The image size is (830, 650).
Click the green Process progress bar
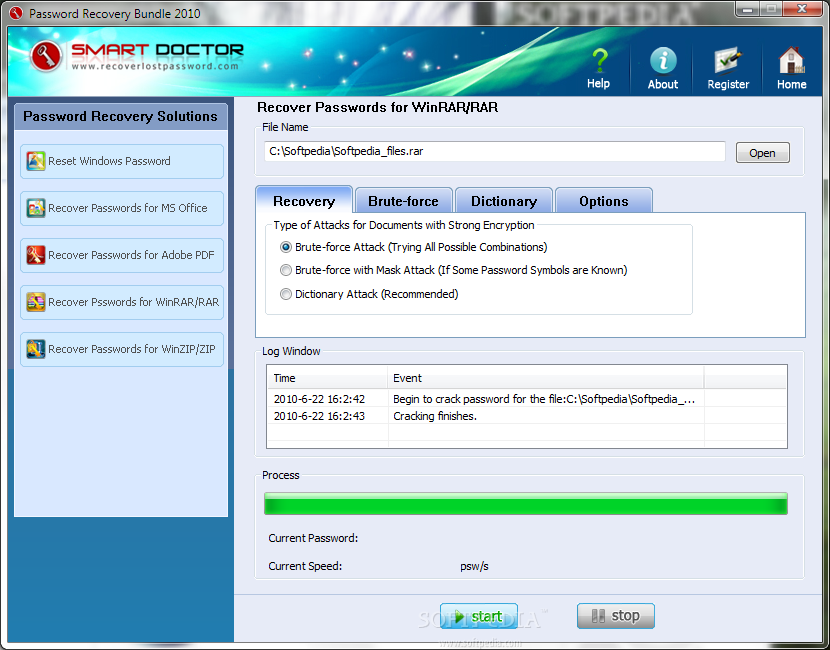(x=526, y=504)
